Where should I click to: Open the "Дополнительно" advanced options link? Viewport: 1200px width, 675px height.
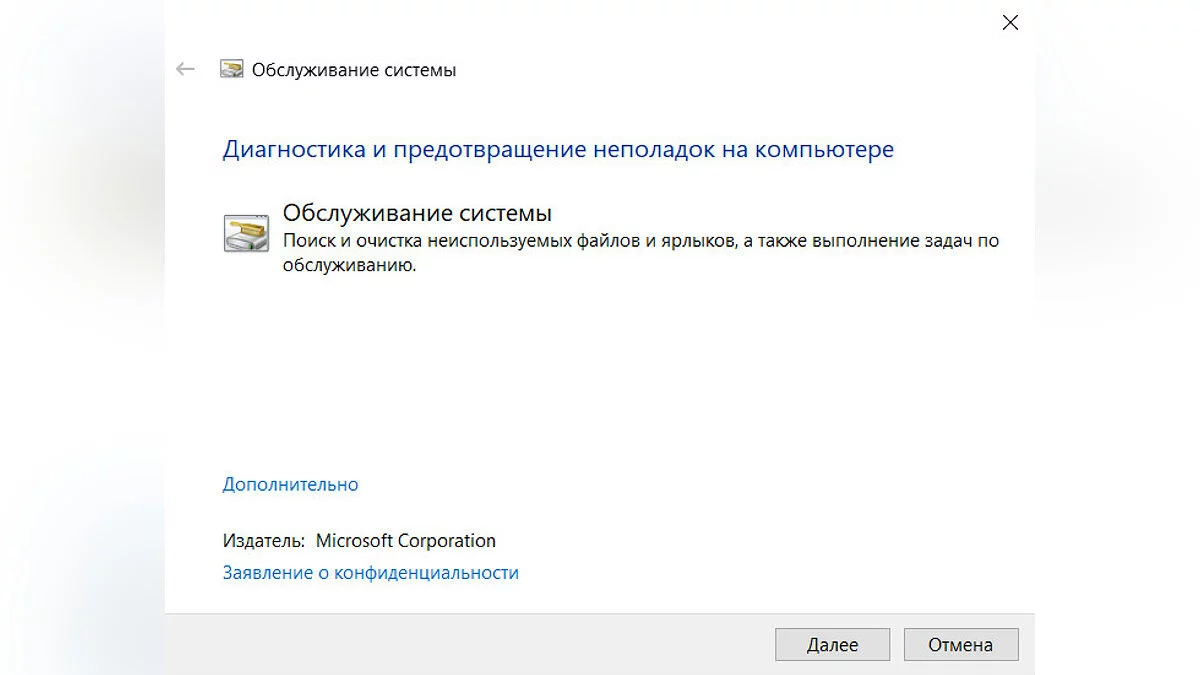[x=290, y=484]
